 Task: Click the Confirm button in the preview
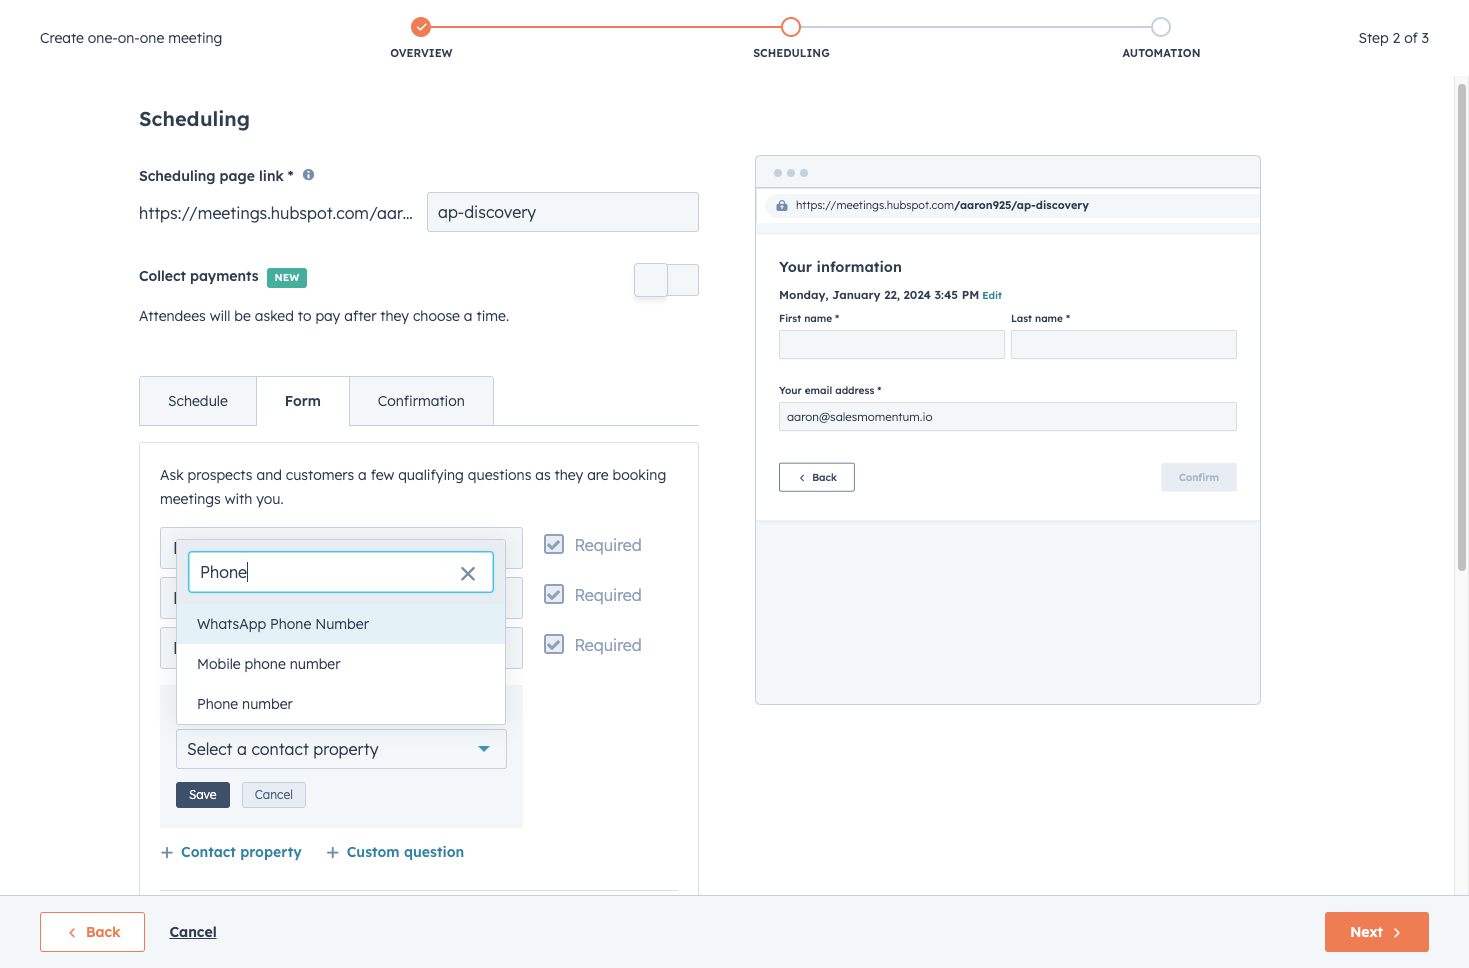(1199, 477)
